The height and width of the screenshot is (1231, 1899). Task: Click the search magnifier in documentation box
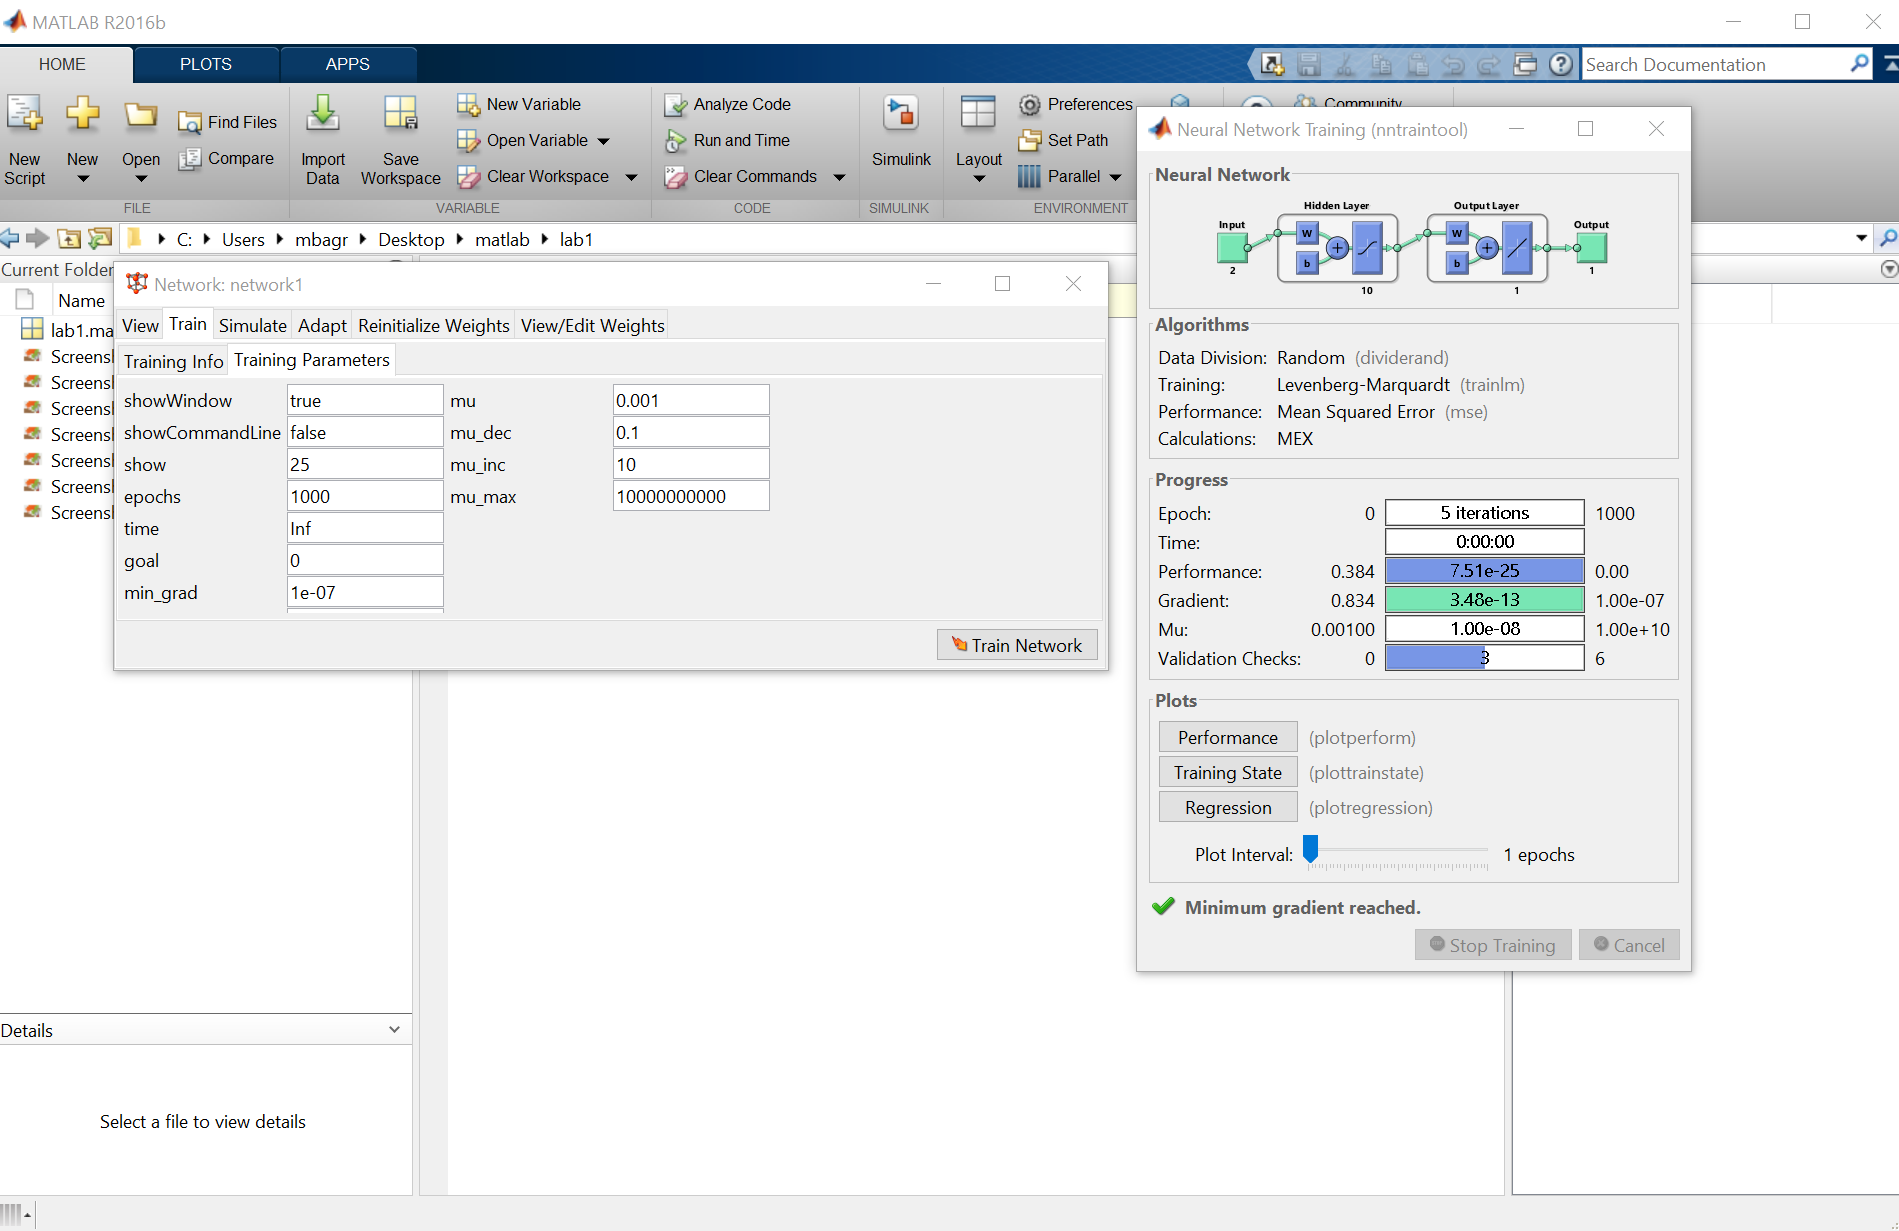tap(1859, 63)
